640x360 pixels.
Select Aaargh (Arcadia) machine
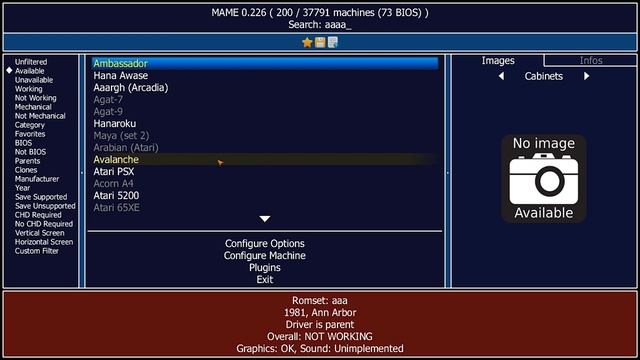[265, 87]
